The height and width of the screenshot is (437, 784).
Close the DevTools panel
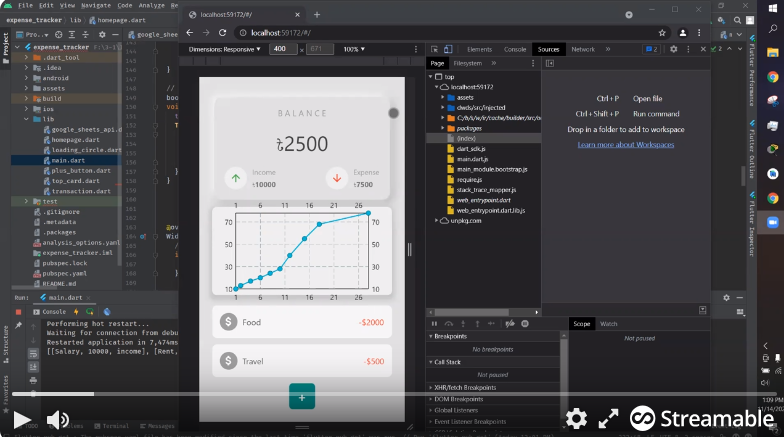coord(703,49)
